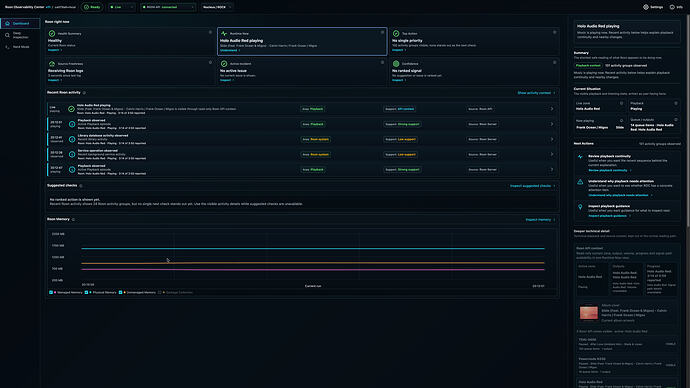Click the orange memory chart line
This screenshot has width=690, height=388.
click(x=313, y=263)
